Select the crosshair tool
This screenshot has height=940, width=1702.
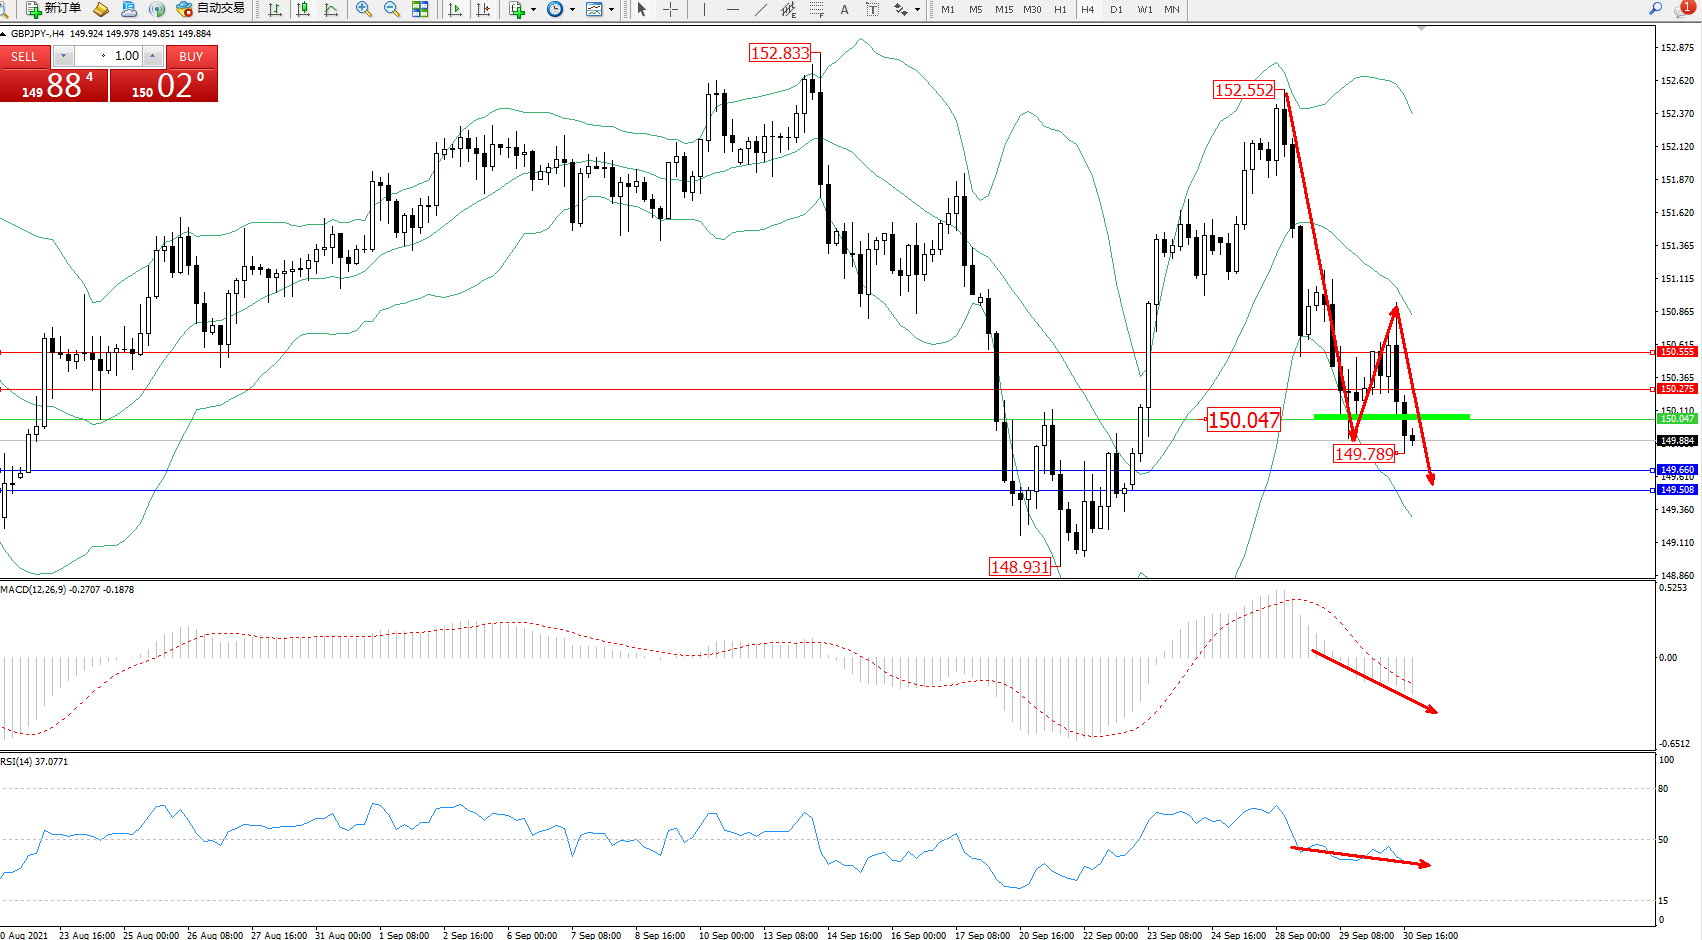(670, 9)
